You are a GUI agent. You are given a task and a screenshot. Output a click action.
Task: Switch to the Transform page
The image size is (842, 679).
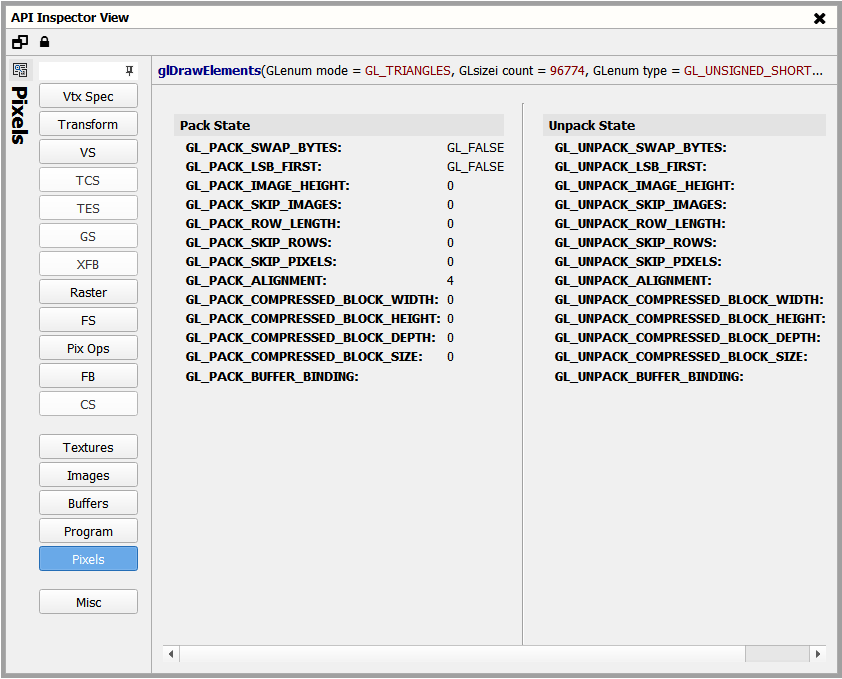pyautogui.click(x=88, y=124)
